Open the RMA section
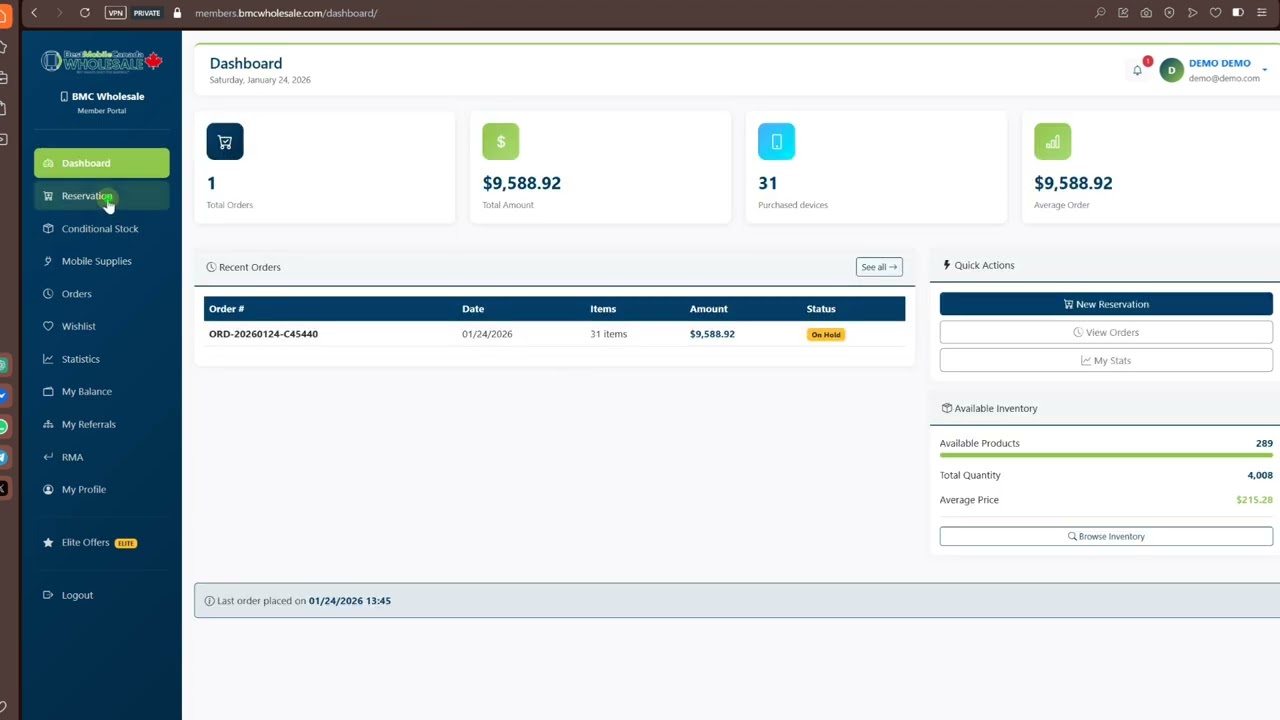Screen dimensions: 1280x720 [x=101, y=457]
